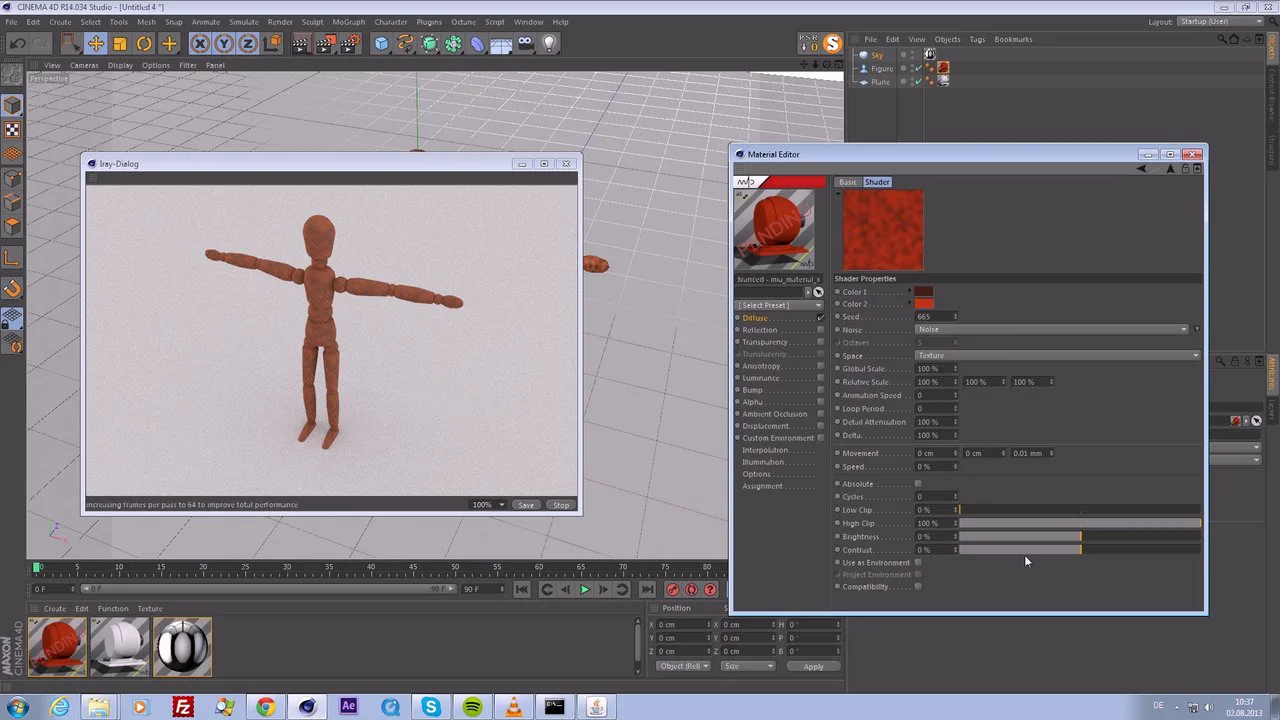Tick the Absolute checkbox in shader properties
Screen dimensions: 1280x720
[918, 484]
